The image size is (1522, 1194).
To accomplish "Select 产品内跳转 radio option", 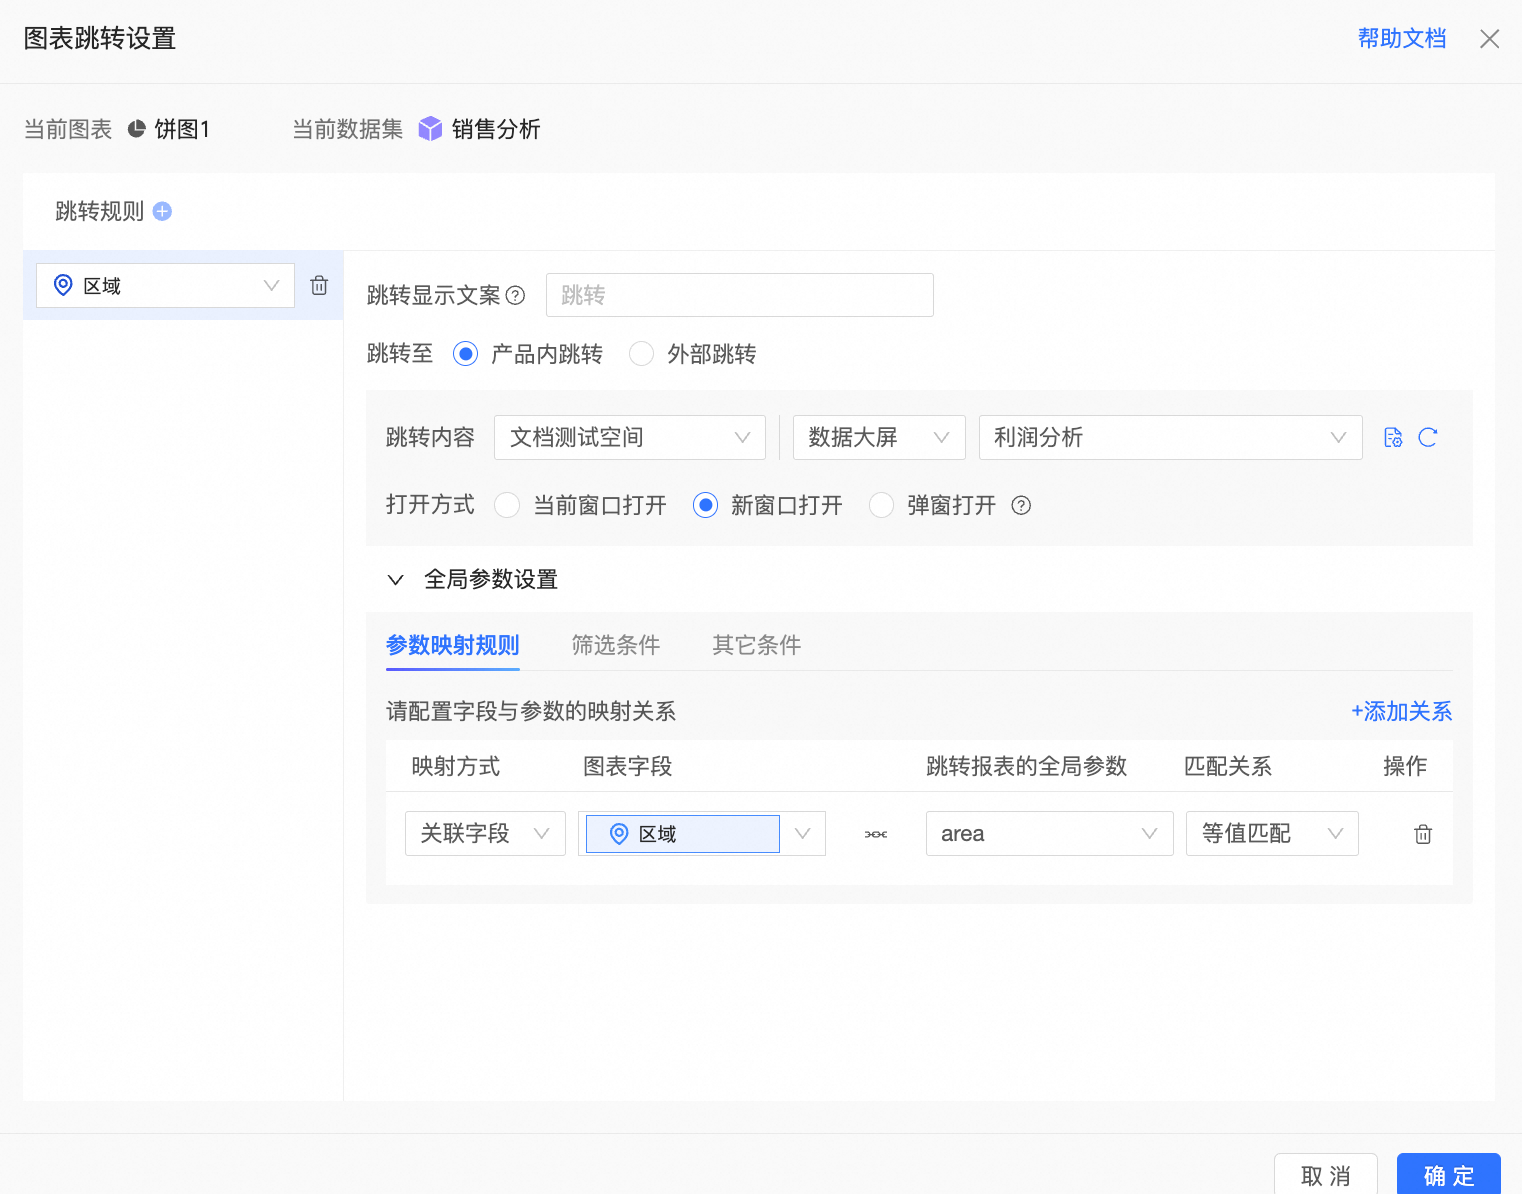I will [x=465, y=354].
